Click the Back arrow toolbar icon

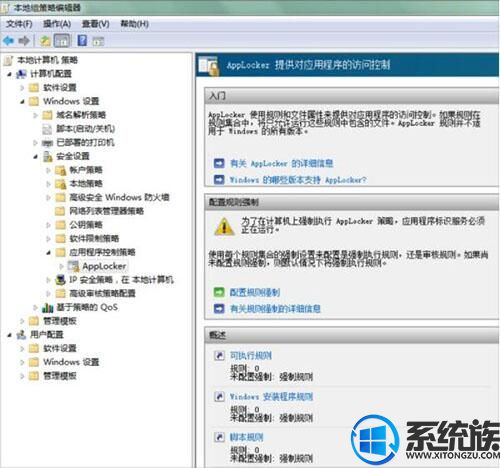coord(8,41)
